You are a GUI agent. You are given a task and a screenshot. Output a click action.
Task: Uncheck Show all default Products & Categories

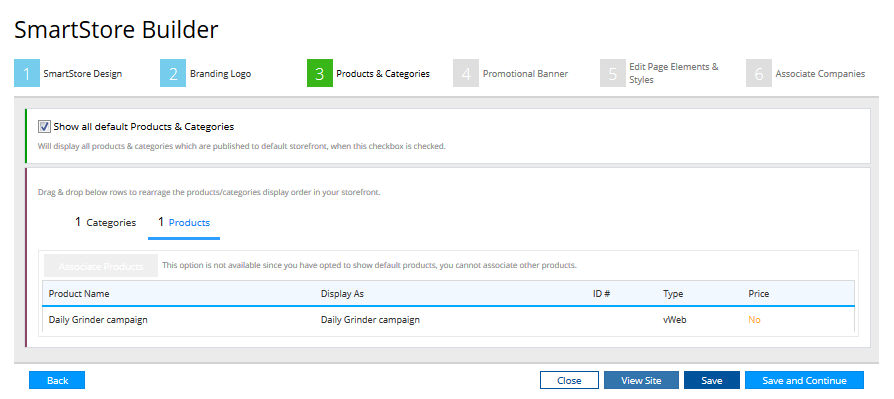point(44,127)
